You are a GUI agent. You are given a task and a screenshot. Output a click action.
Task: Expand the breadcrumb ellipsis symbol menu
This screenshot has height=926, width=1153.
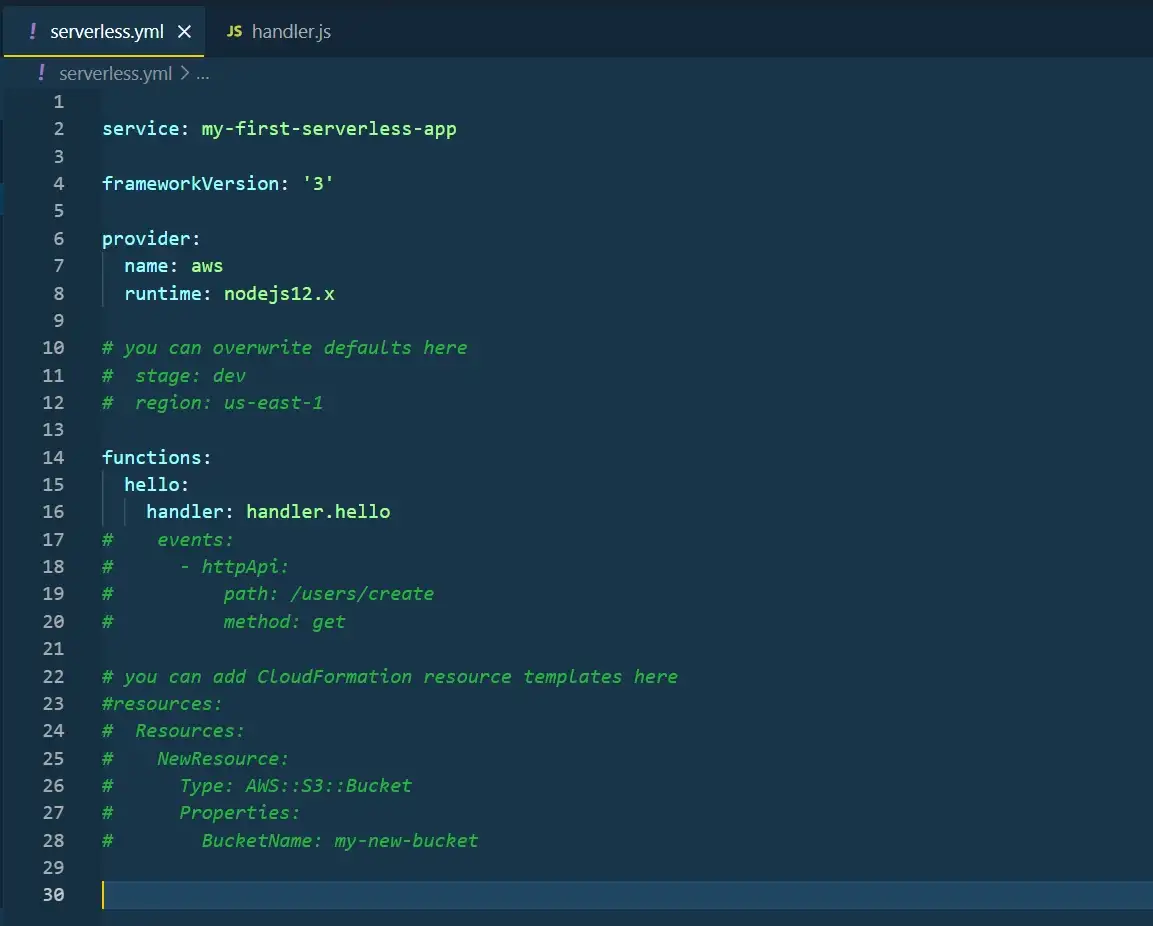point(202,73)
